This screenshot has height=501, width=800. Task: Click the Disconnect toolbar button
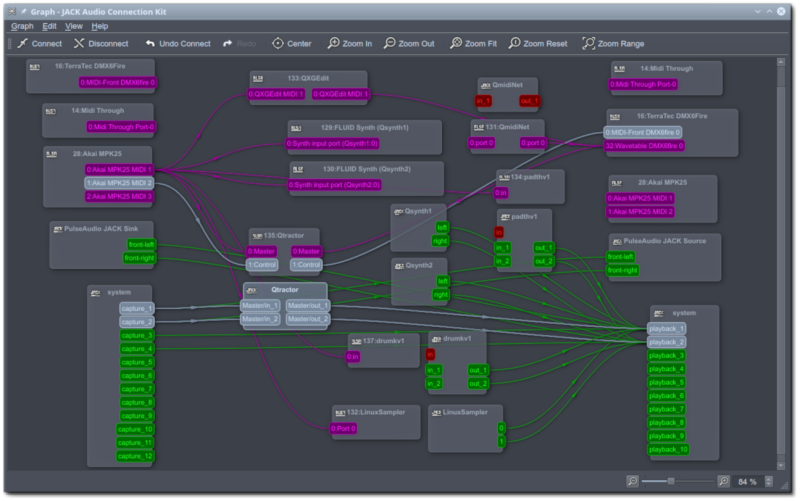[100, 44]
